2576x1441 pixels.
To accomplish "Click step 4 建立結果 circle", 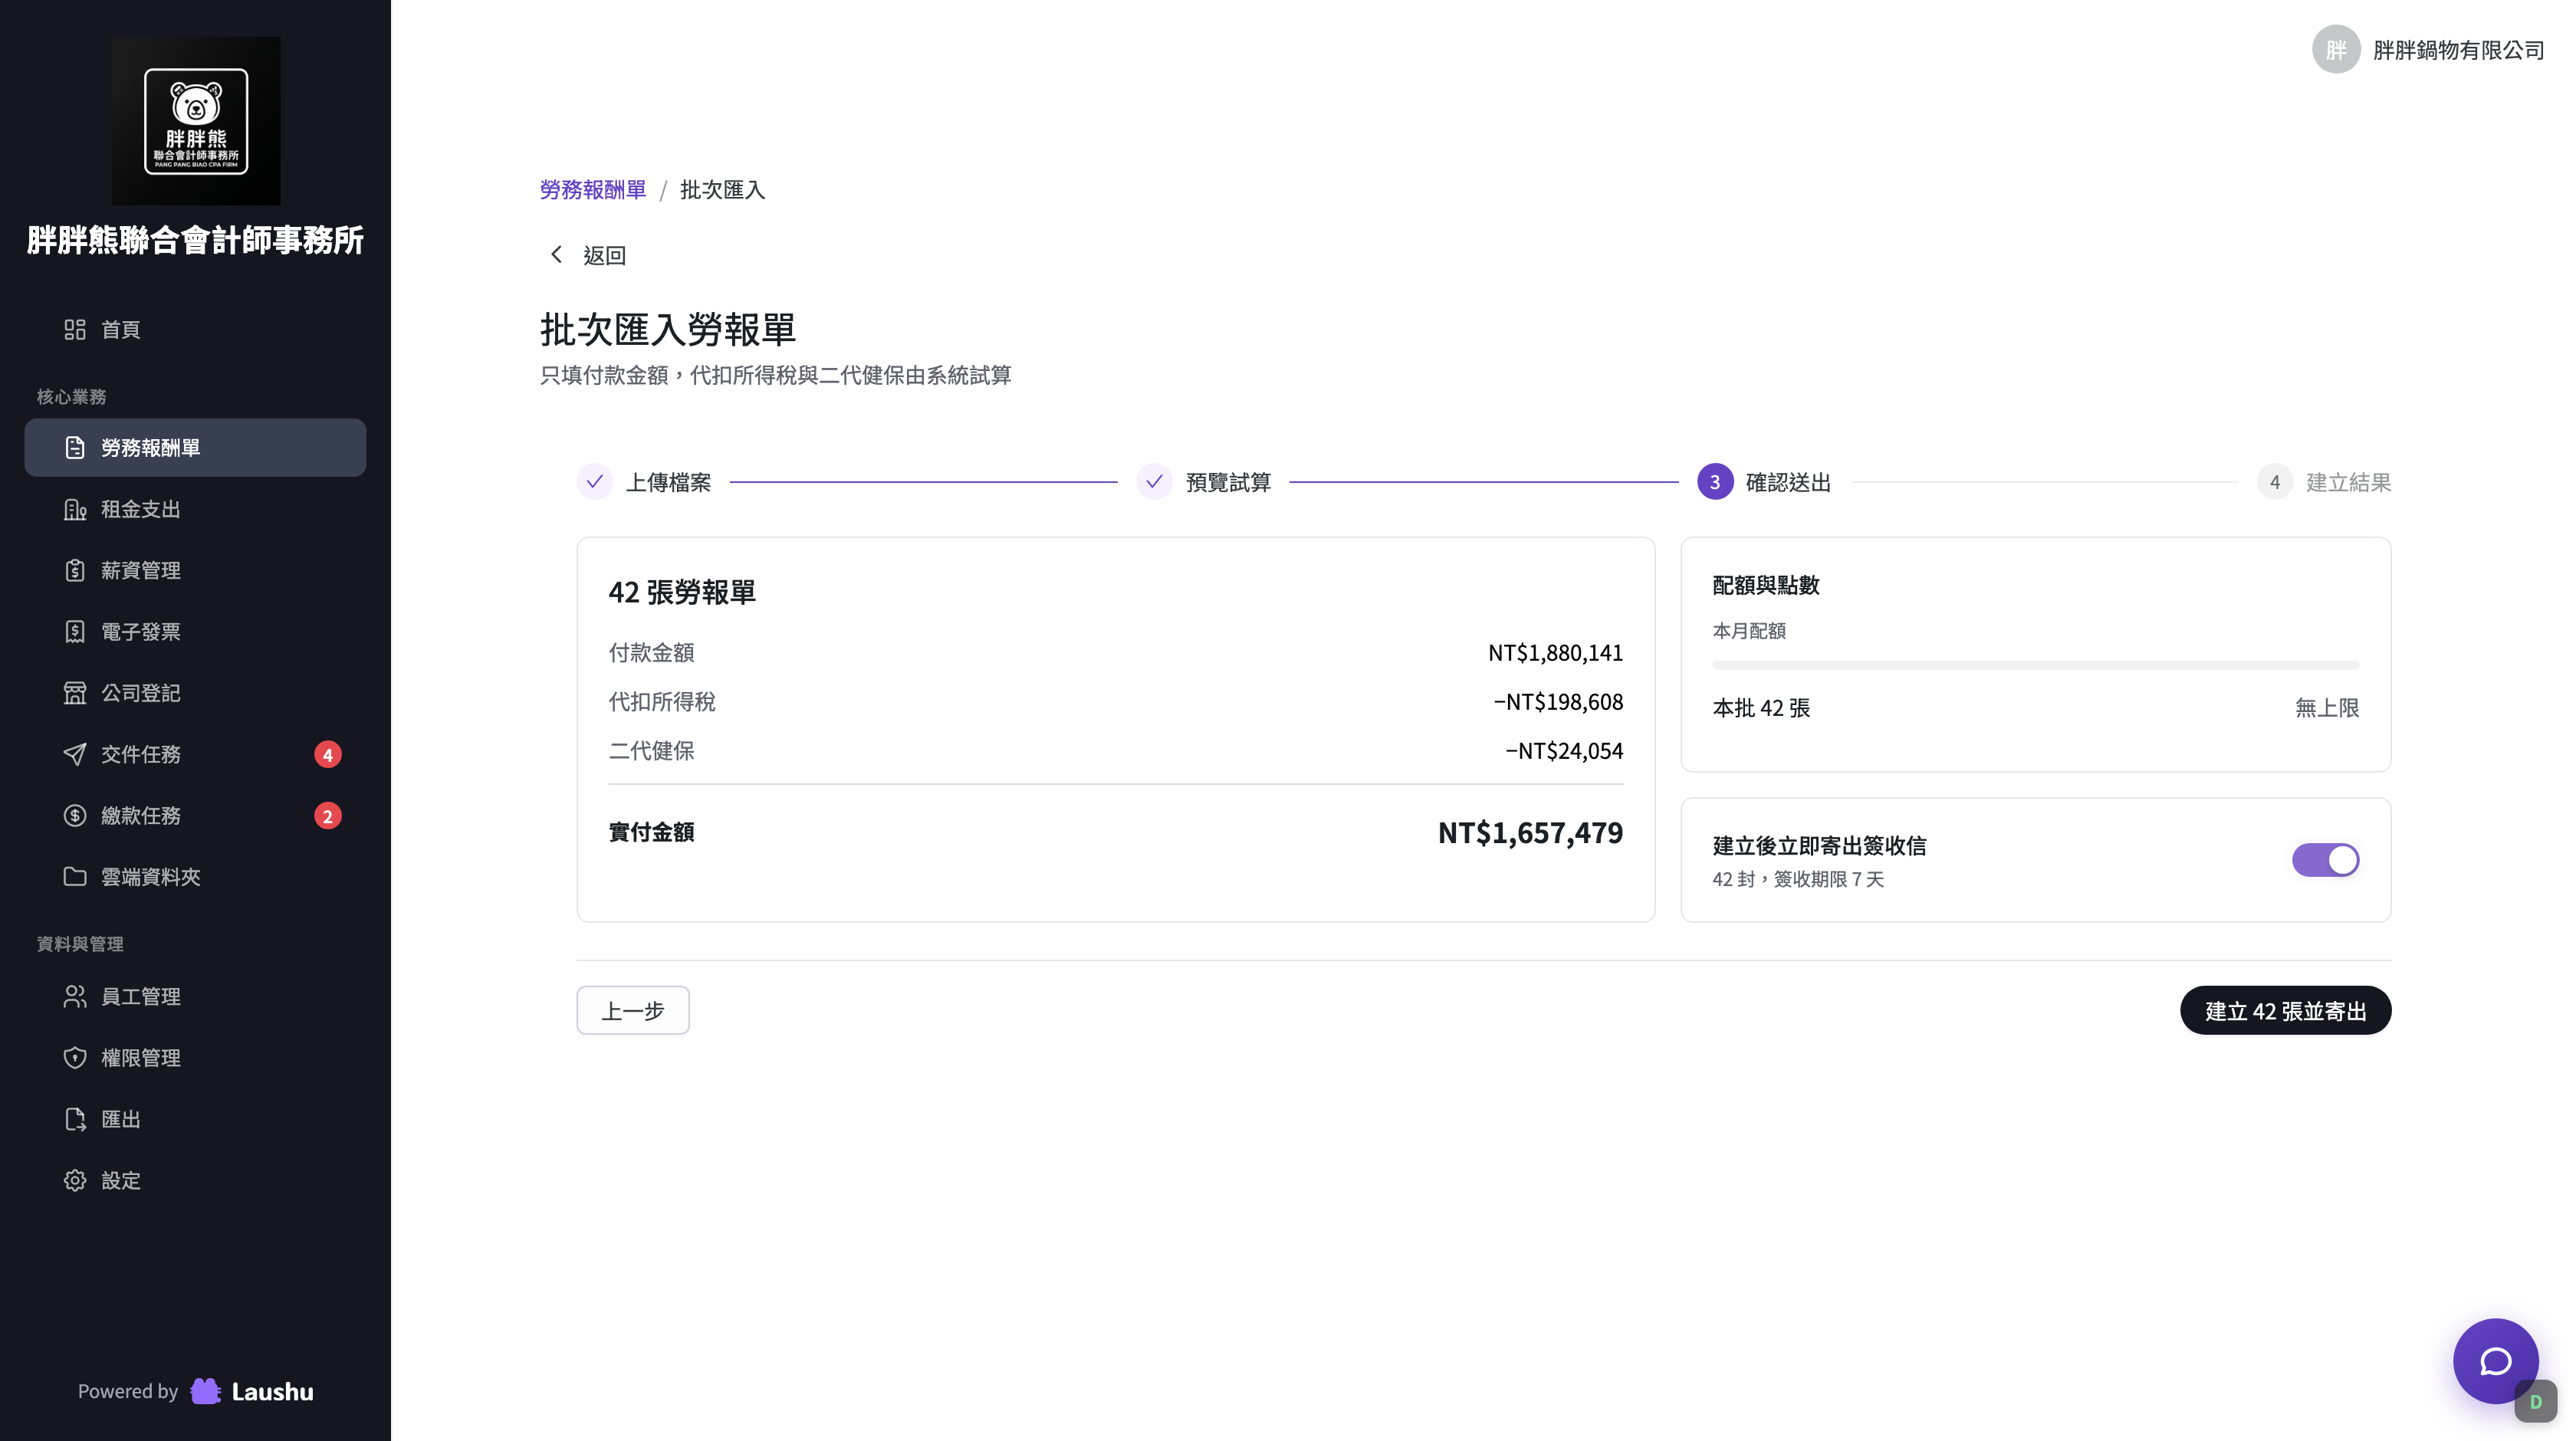I will [2275, 482].
